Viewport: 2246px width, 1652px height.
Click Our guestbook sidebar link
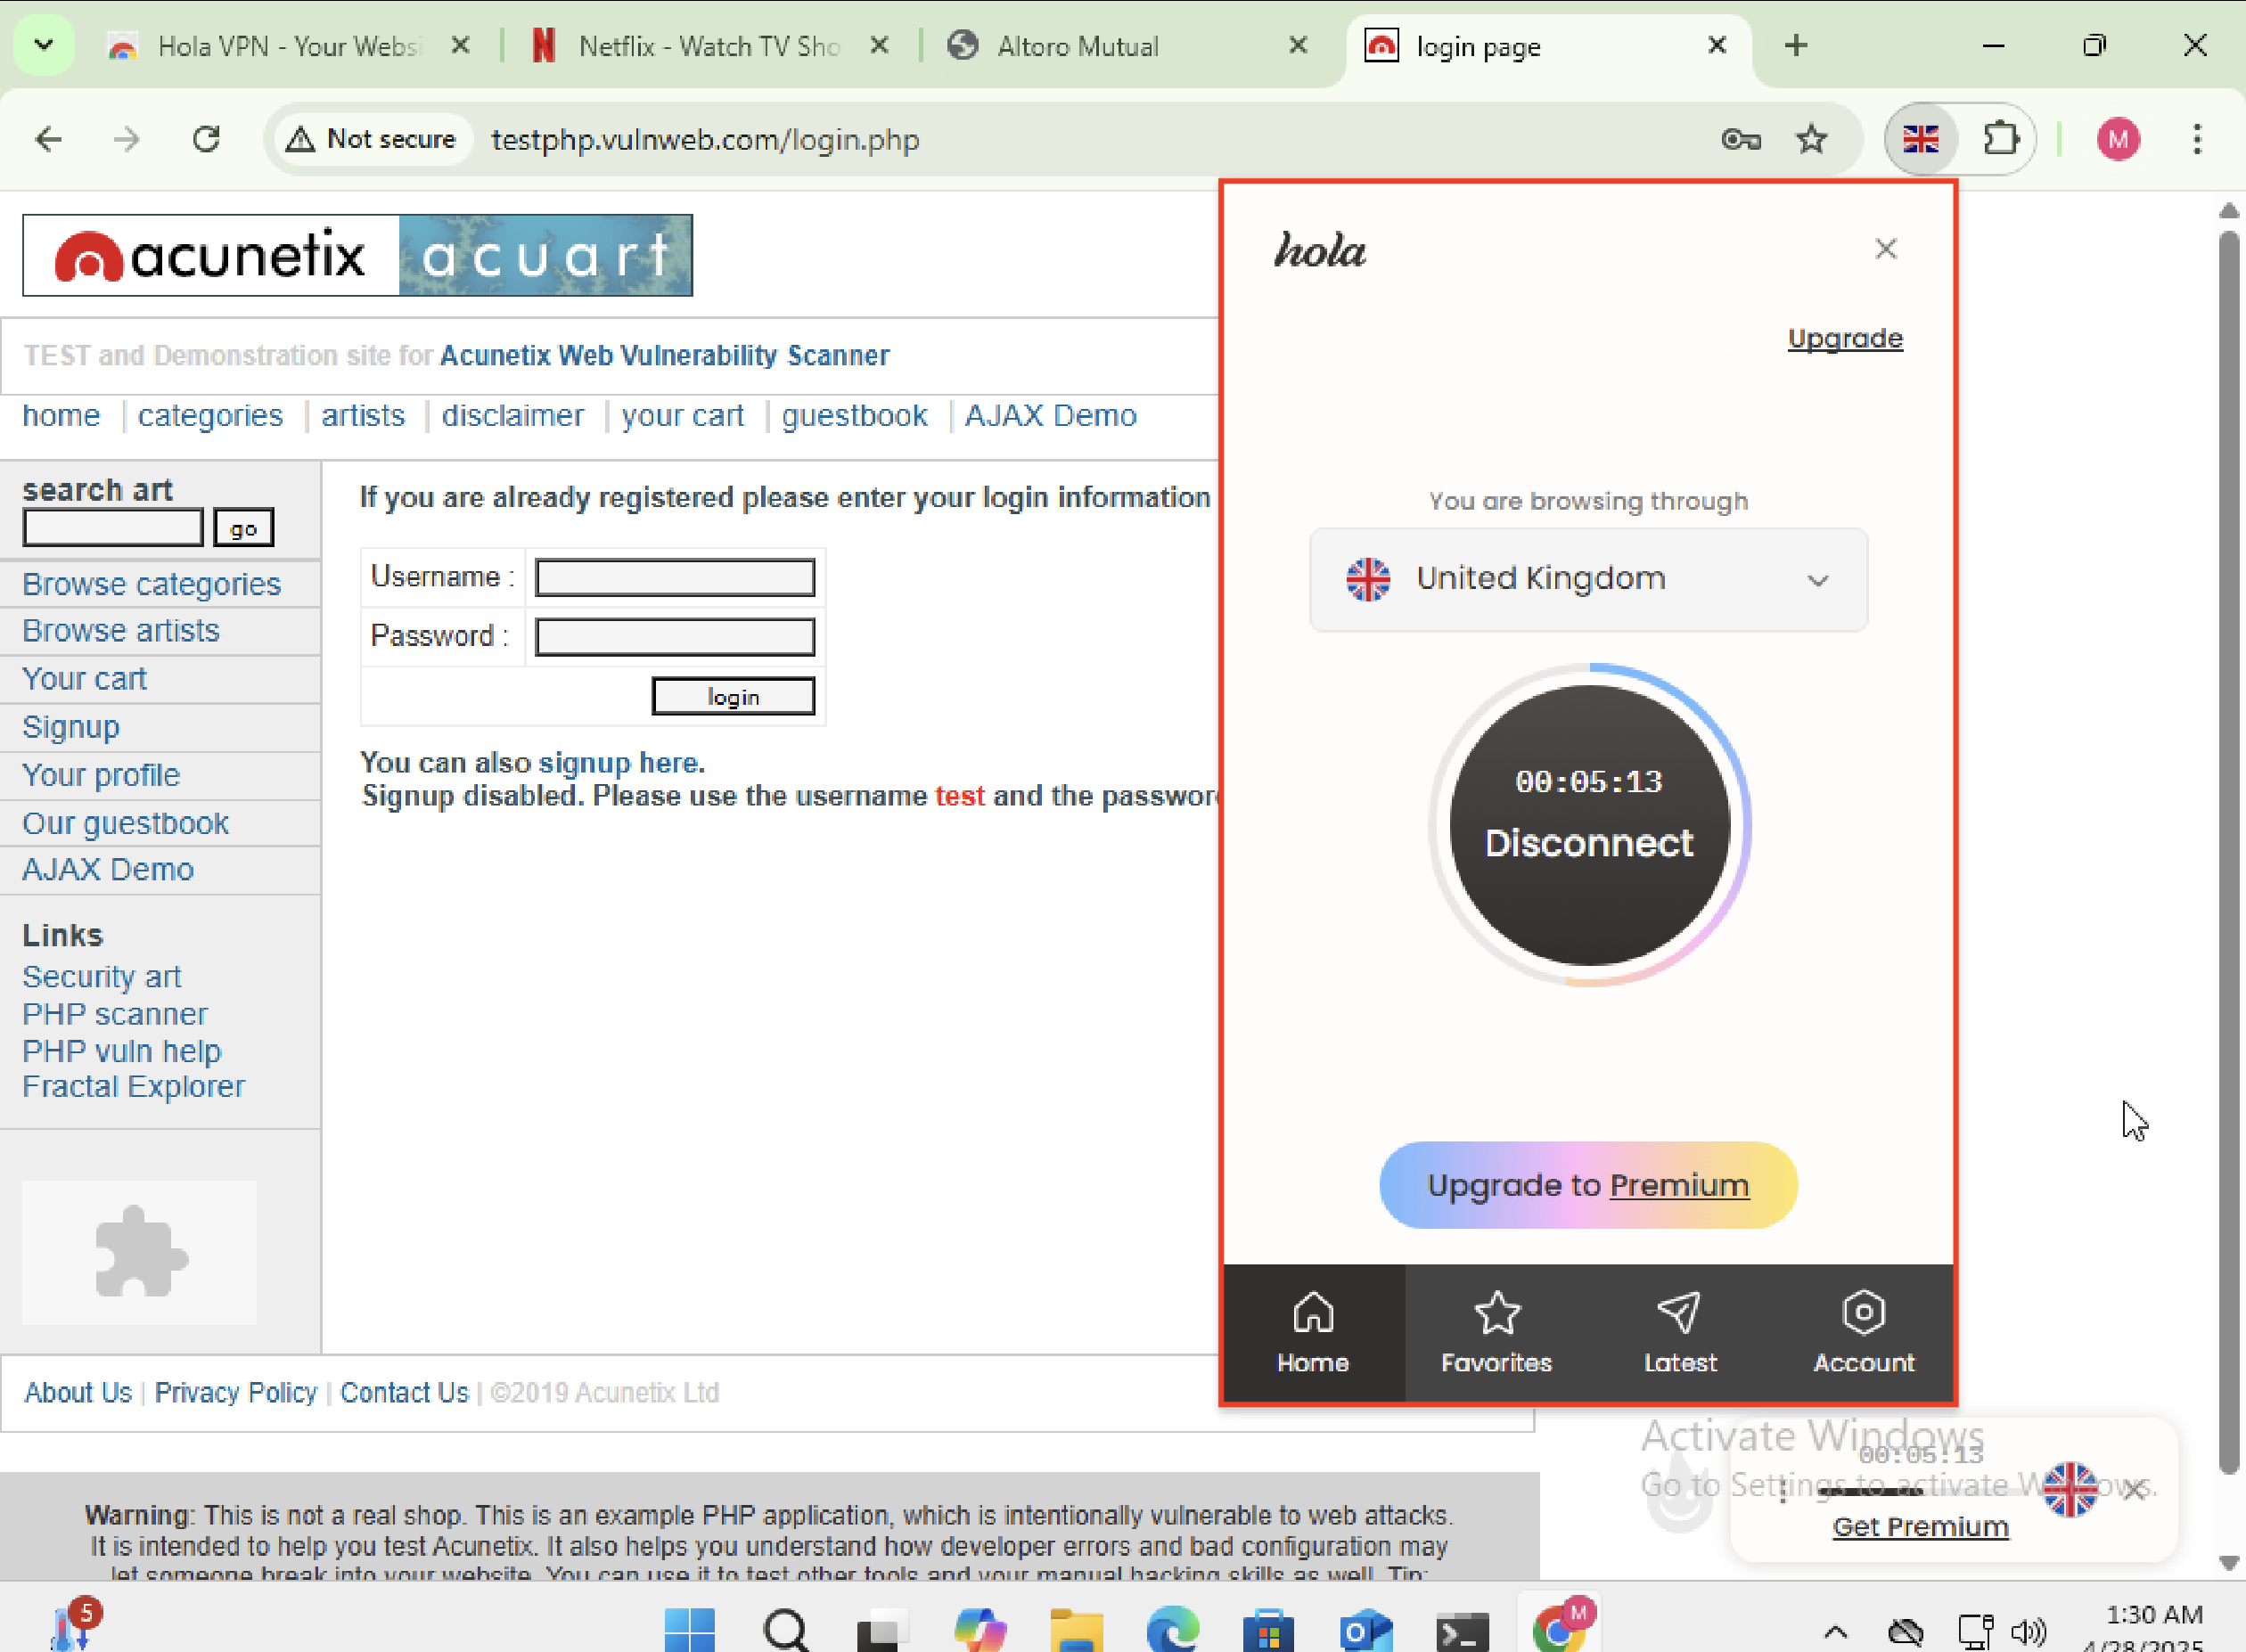click(x=125, y=823)
